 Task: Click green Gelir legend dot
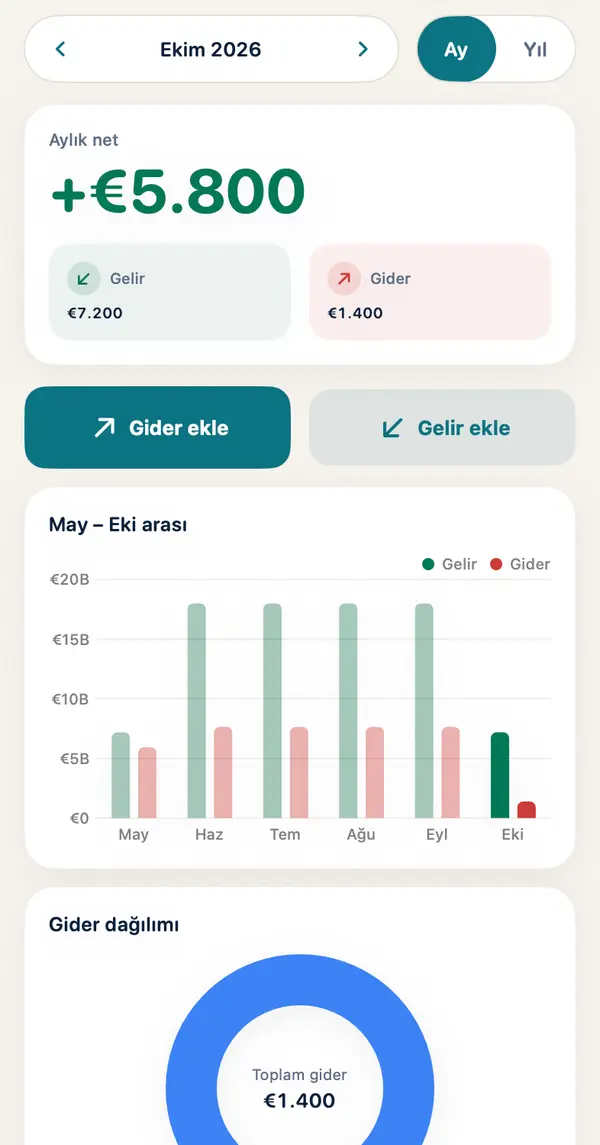[428, 564]
